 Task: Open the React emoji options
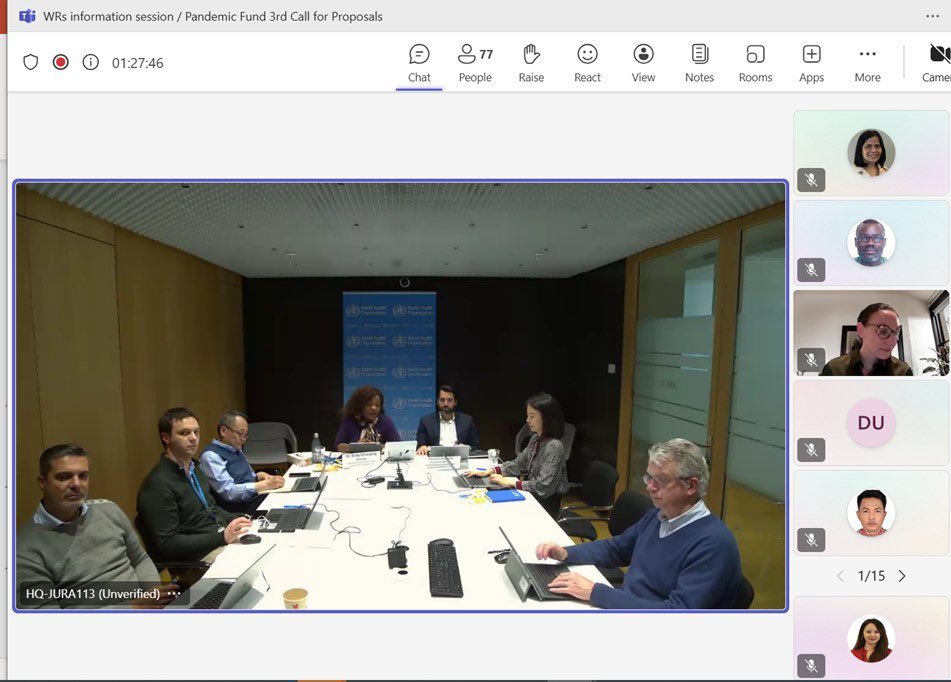(587, 63)
